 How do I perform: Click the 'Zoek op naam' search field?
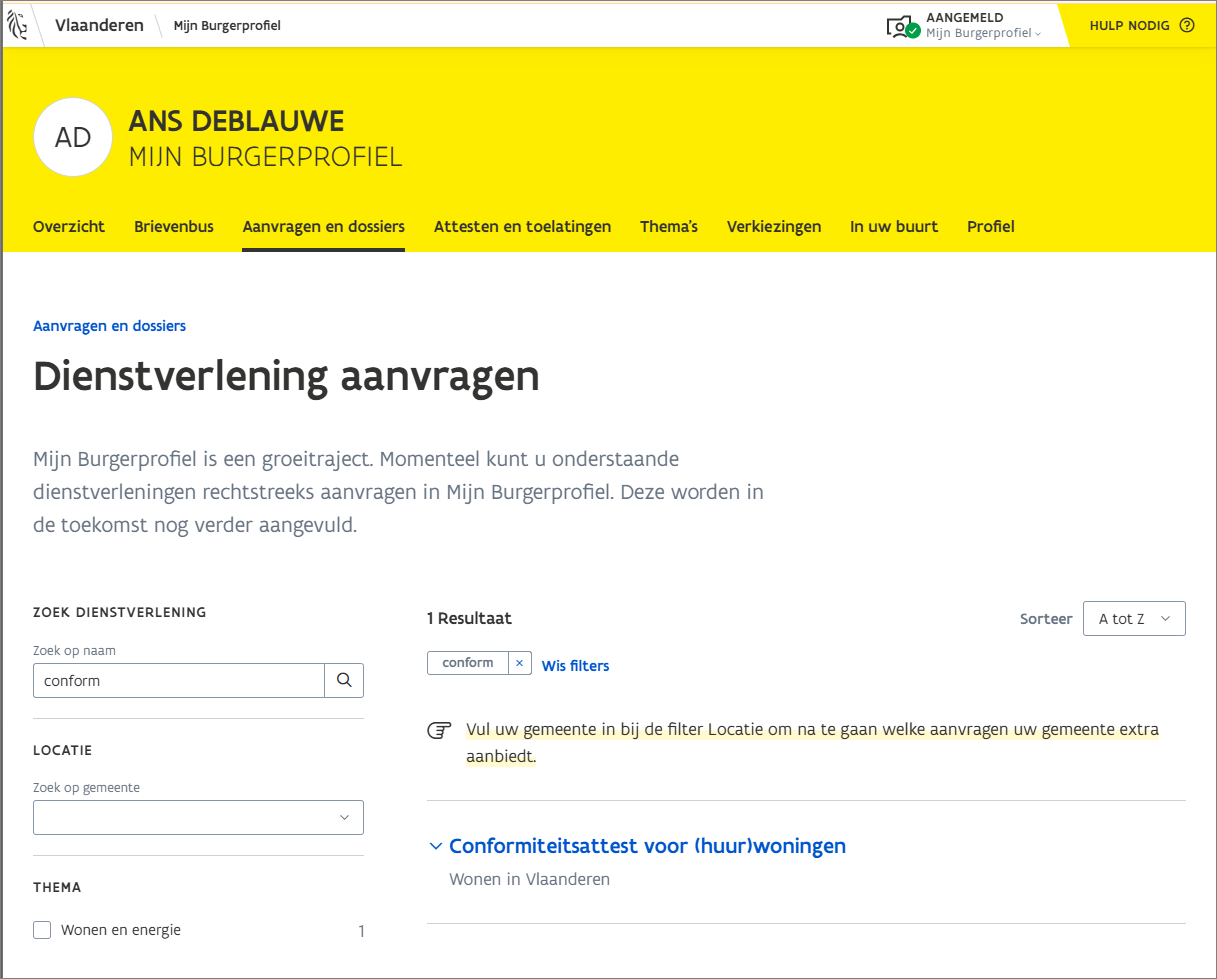pyautogui.click(x=179, y=680)
